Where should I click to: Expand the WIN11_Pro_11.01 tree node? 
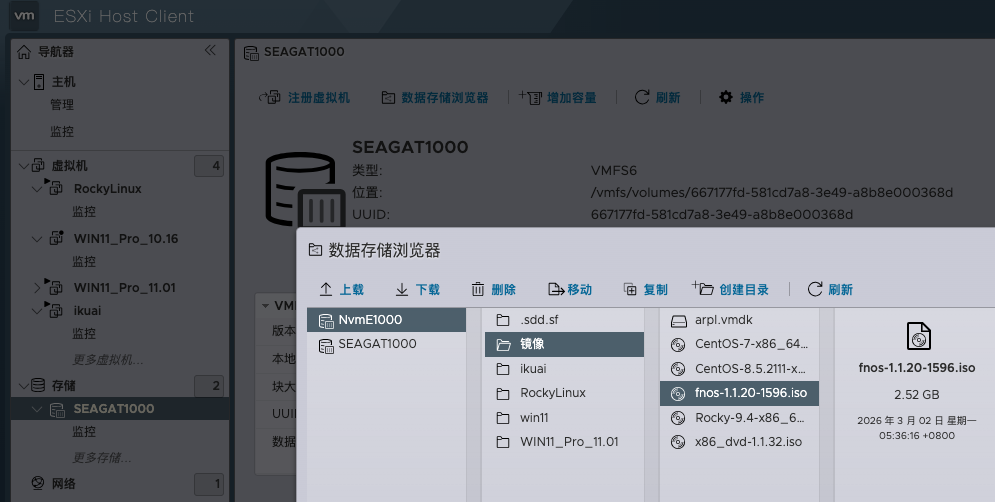(37, 288)
